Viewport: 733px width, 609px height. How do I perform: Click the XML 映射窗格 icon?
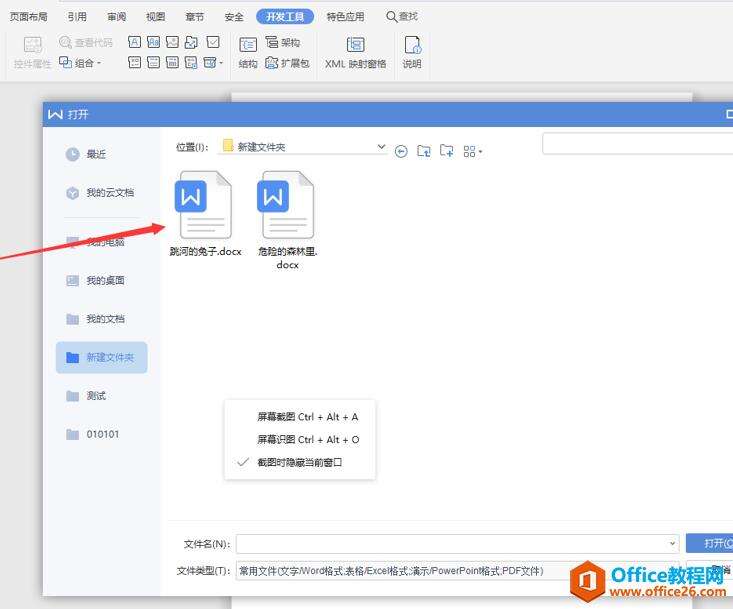[355, 45]
